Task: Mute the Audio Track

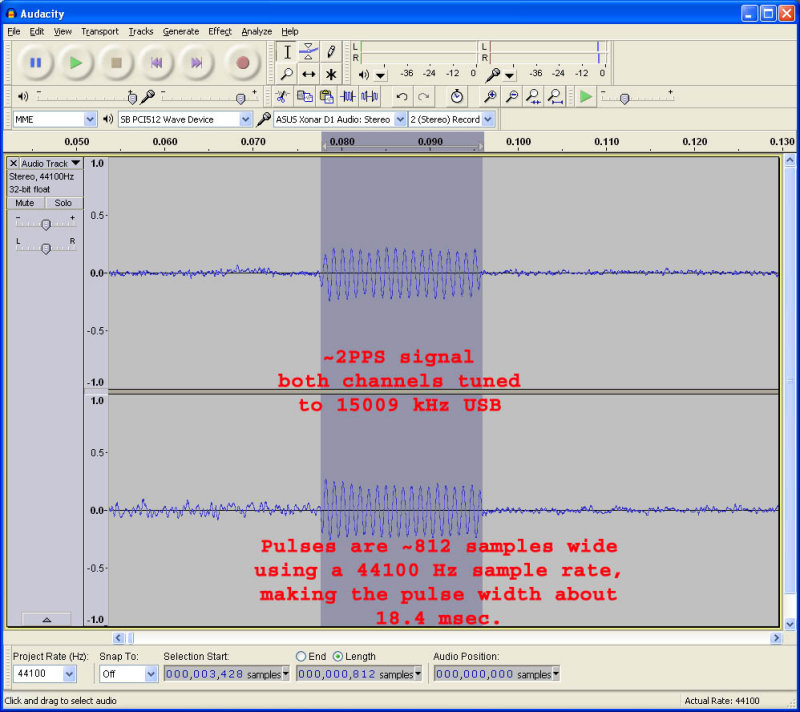Action: 25,203
